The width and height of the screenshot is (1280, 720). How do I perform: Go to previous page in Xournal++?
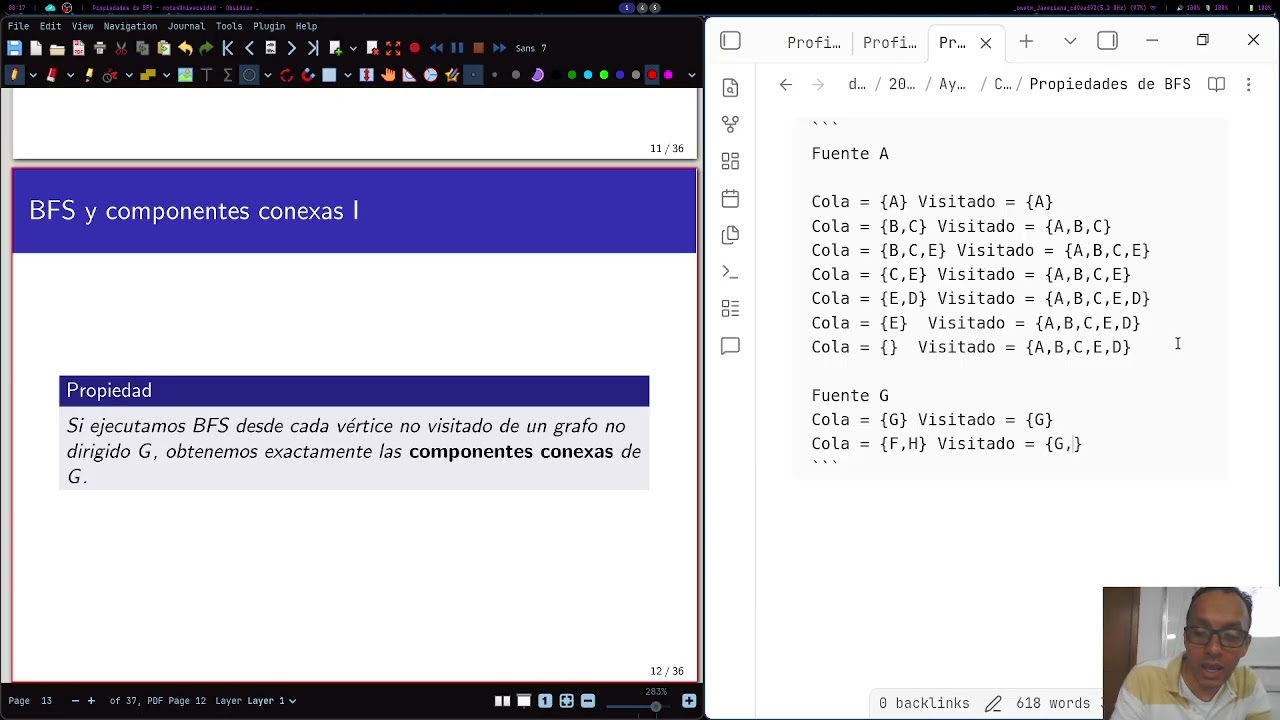coord(249,48)
